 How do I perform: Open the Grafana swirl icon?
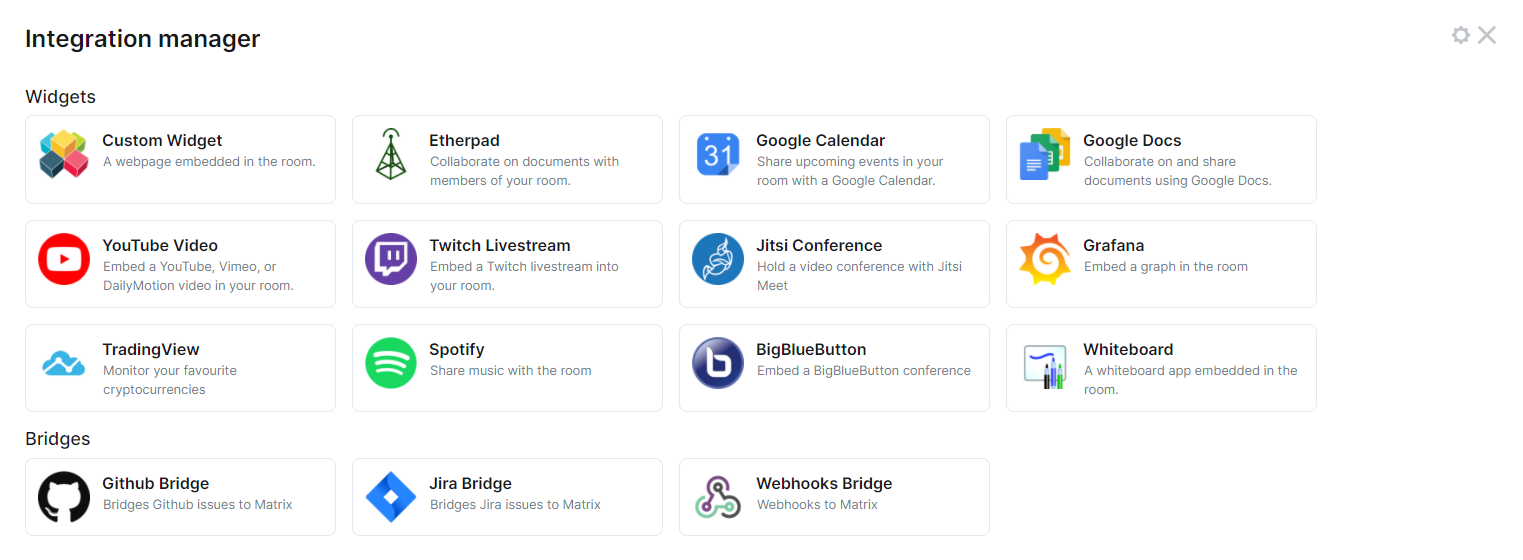1045,259
